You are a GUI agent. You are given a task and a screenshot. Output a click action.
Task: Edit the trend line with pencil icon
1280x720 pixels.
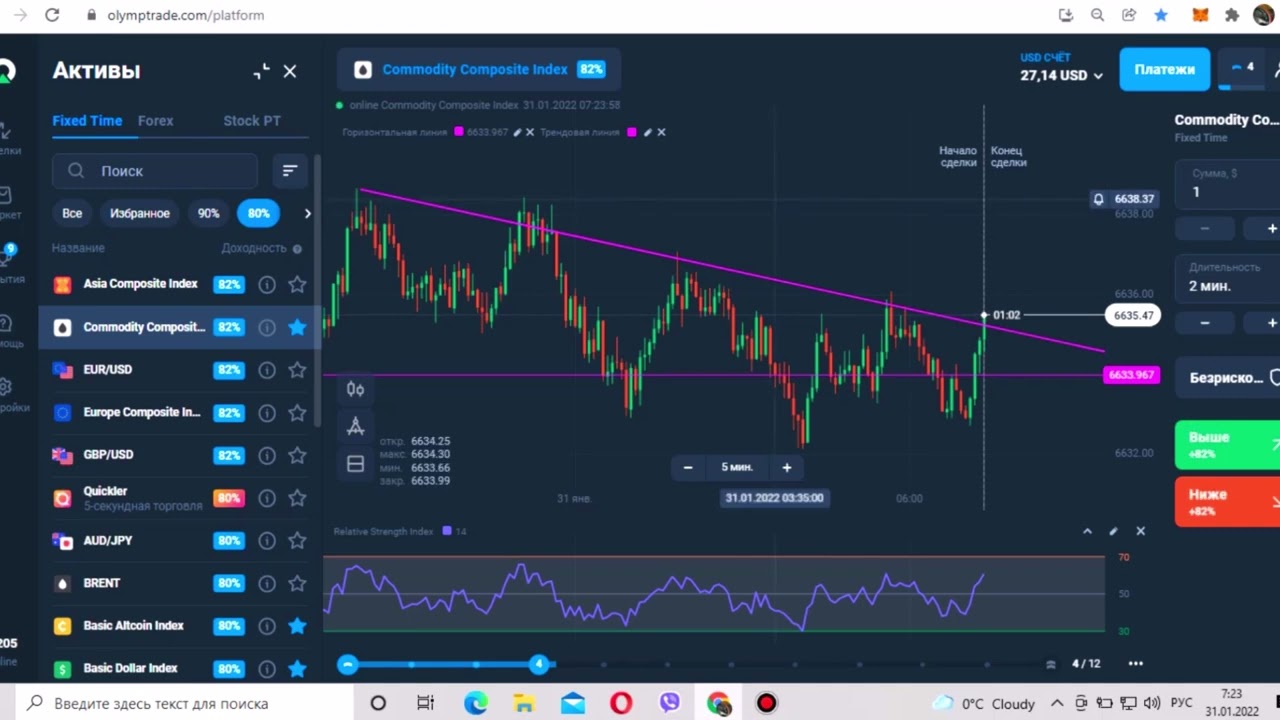coord(648,132)
